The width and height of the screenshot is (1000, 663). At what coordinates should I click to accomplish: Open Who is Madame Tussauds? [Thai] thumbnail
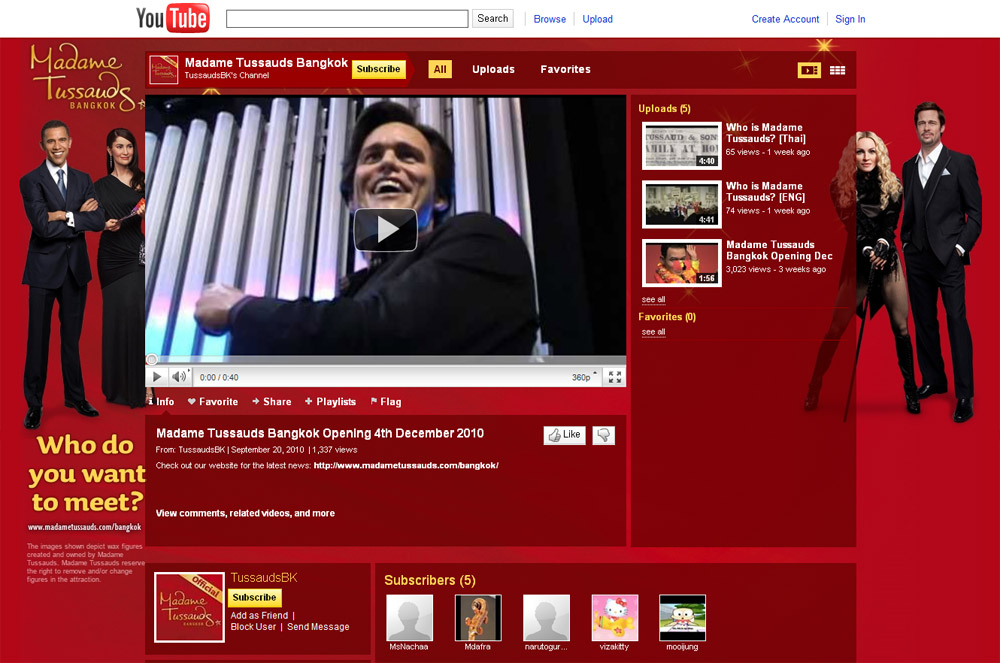pyautogui.click(x=682, y=146)
